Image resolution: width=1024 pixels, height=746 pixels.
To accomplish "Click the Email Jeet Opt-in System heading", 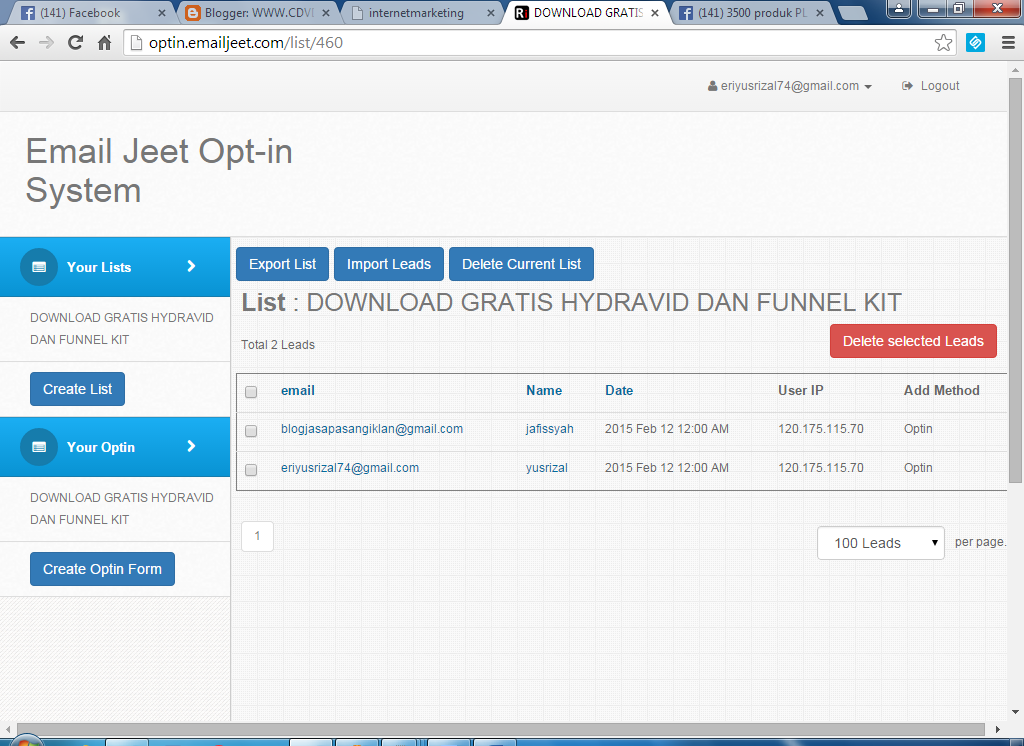I will (x=159, y=171).
